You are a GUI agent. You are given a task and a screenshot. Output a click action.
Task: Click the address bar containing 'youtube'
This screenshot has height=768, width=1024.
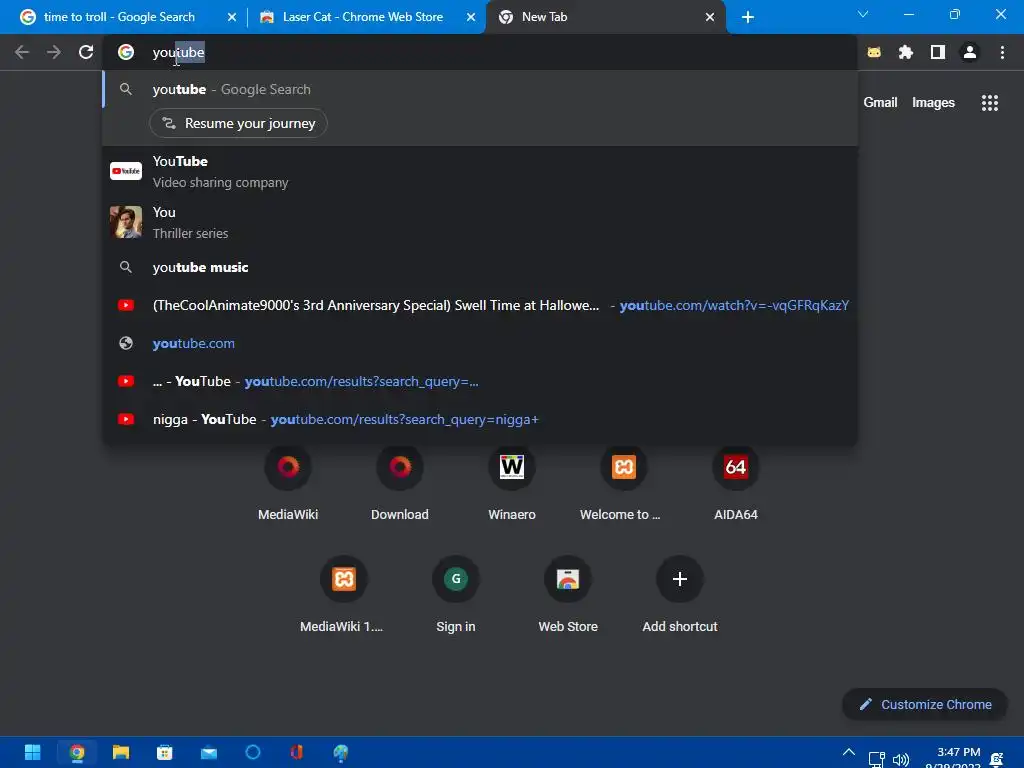click(x=480, y=52)
